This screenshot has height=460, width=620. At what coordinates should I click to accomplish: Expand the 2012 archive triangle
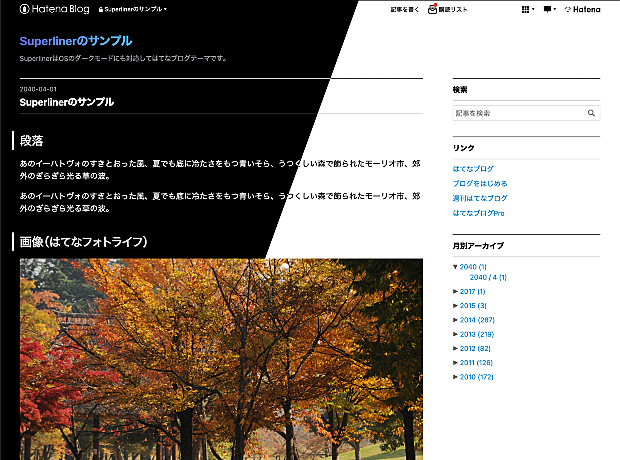point(455,348)
